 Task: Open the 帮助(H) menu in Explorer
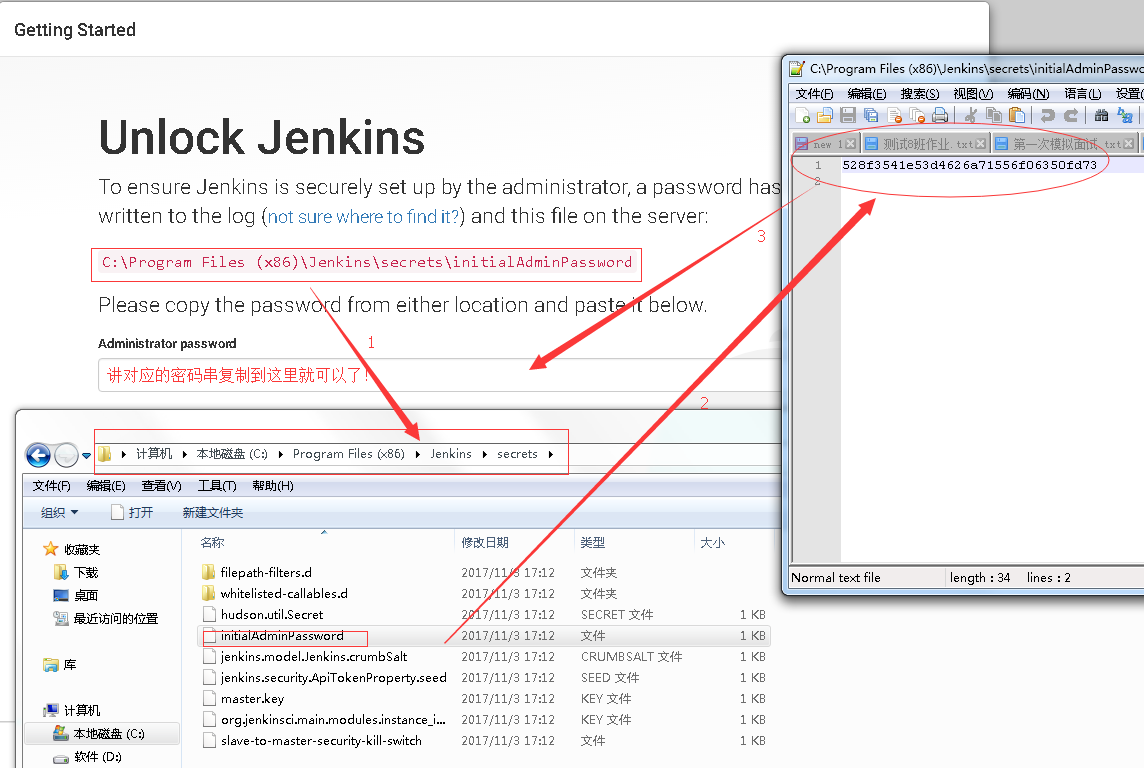pos(273,486)
